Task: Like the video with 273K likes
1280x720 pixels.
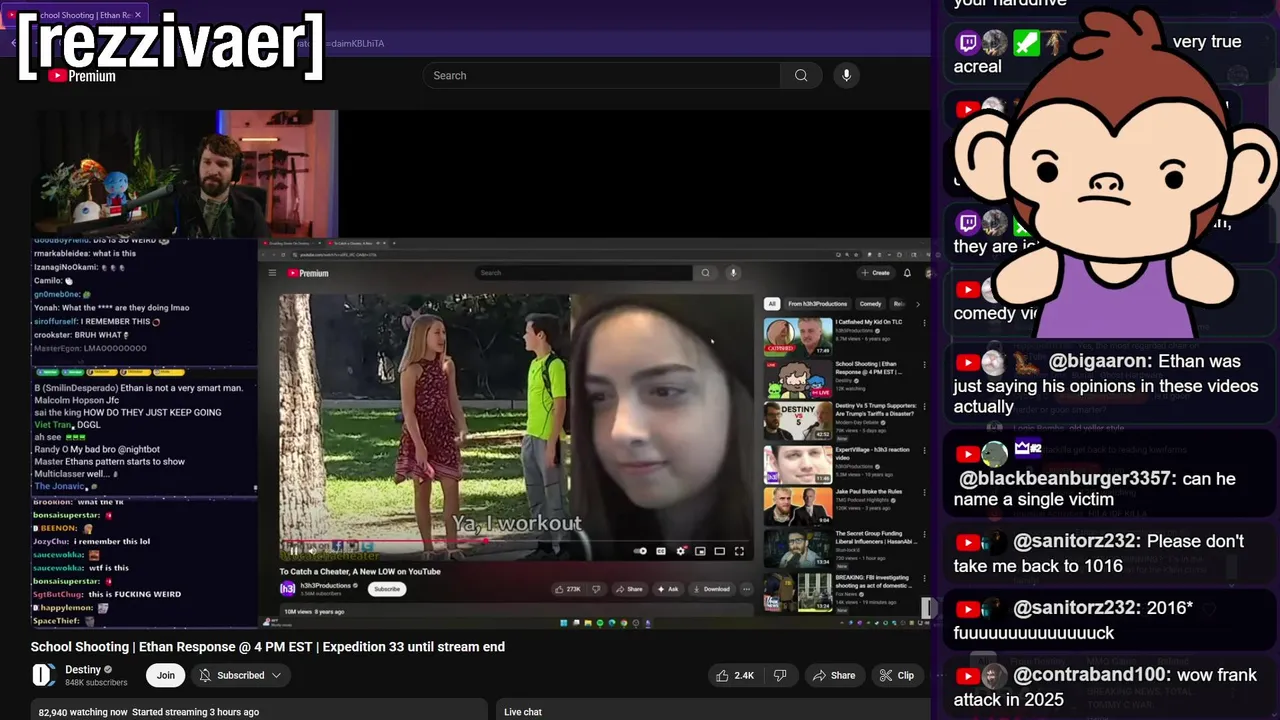Action: click(x=568, y=589)
